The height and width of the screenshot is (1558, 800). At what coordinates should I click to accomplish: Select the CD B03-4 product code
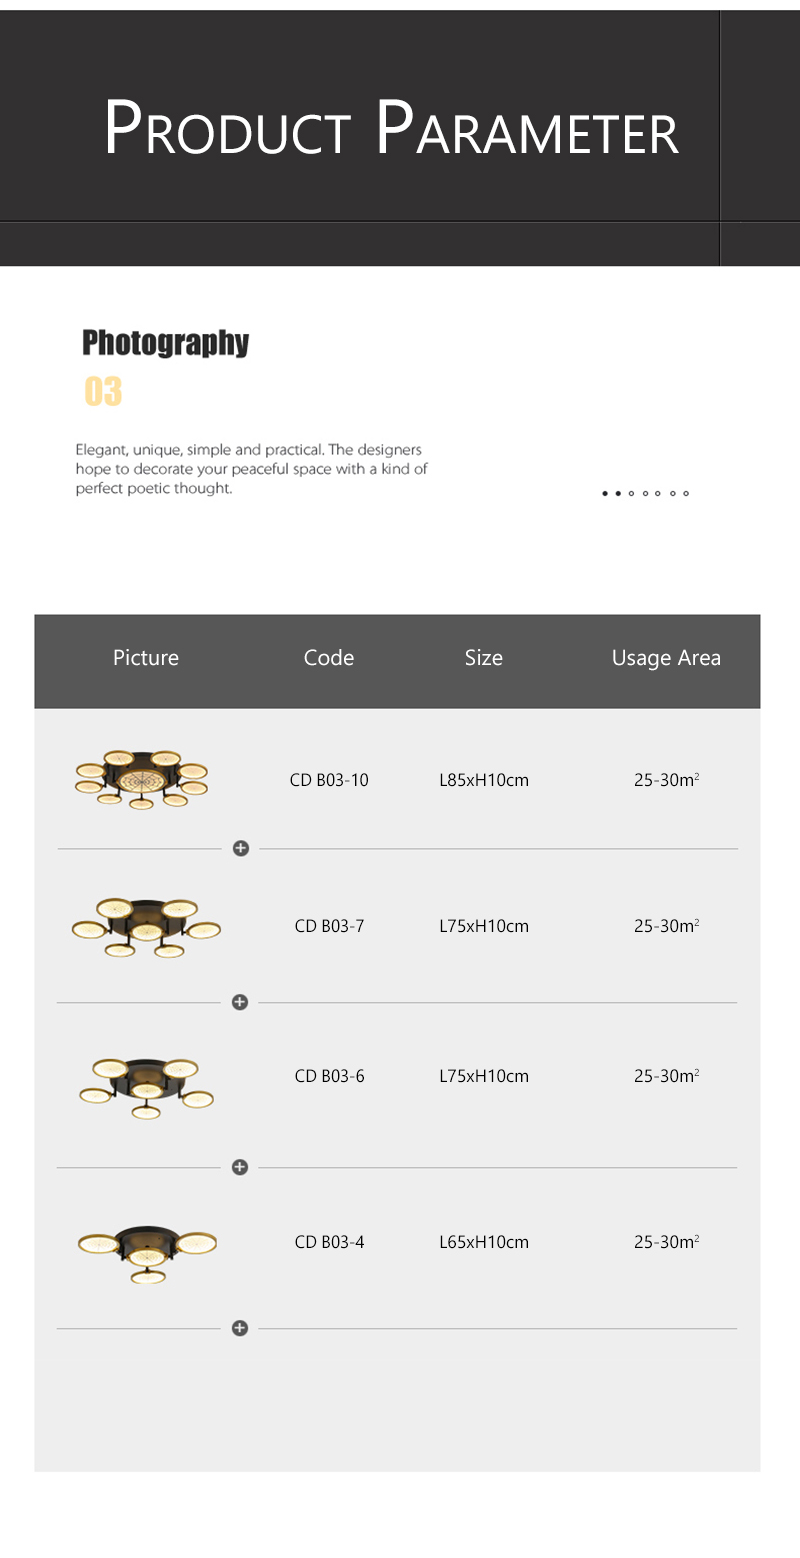click(329, 1242)
